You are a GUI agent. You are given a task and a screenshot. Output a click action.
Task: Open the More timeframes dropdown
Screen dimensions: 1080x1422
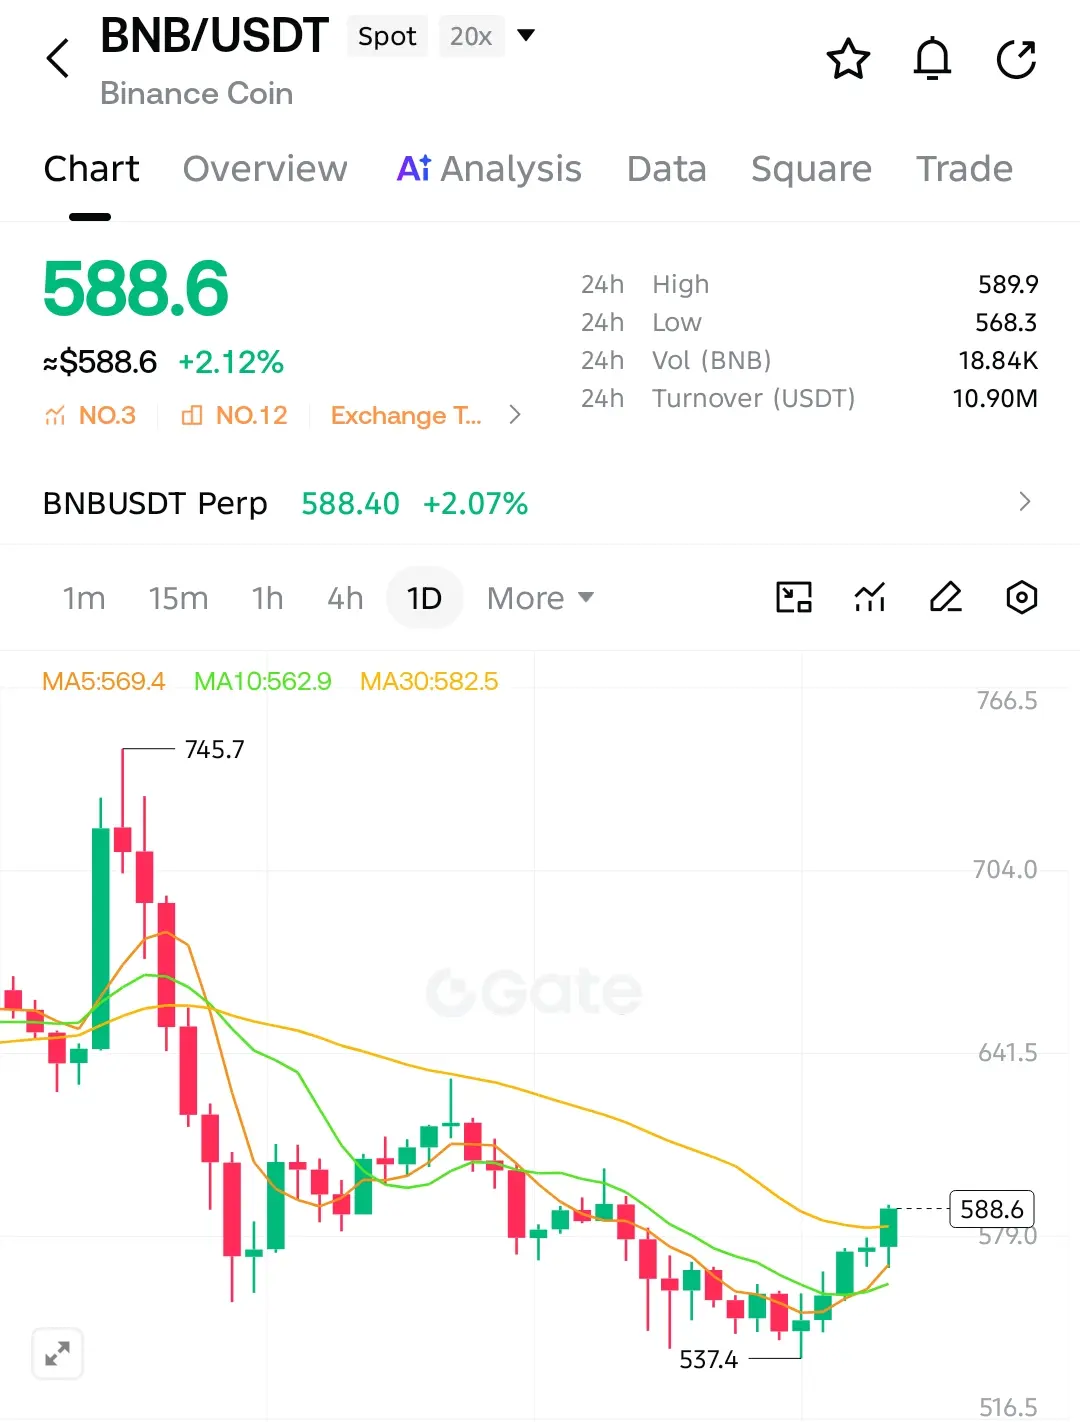click(540, 598)
